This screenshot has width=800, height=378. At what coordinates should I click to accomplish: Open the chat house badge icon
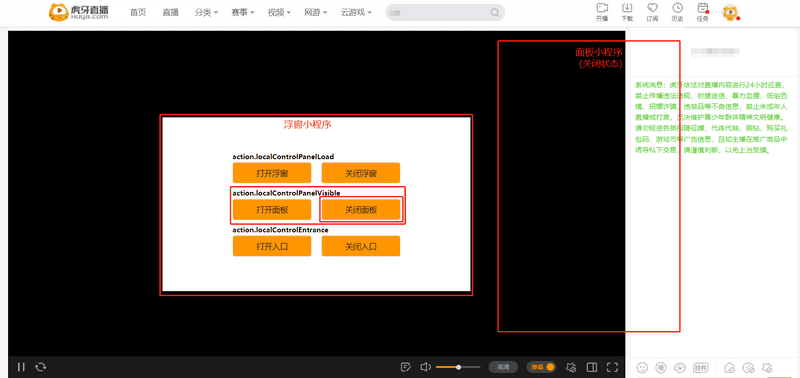point(730,367)
